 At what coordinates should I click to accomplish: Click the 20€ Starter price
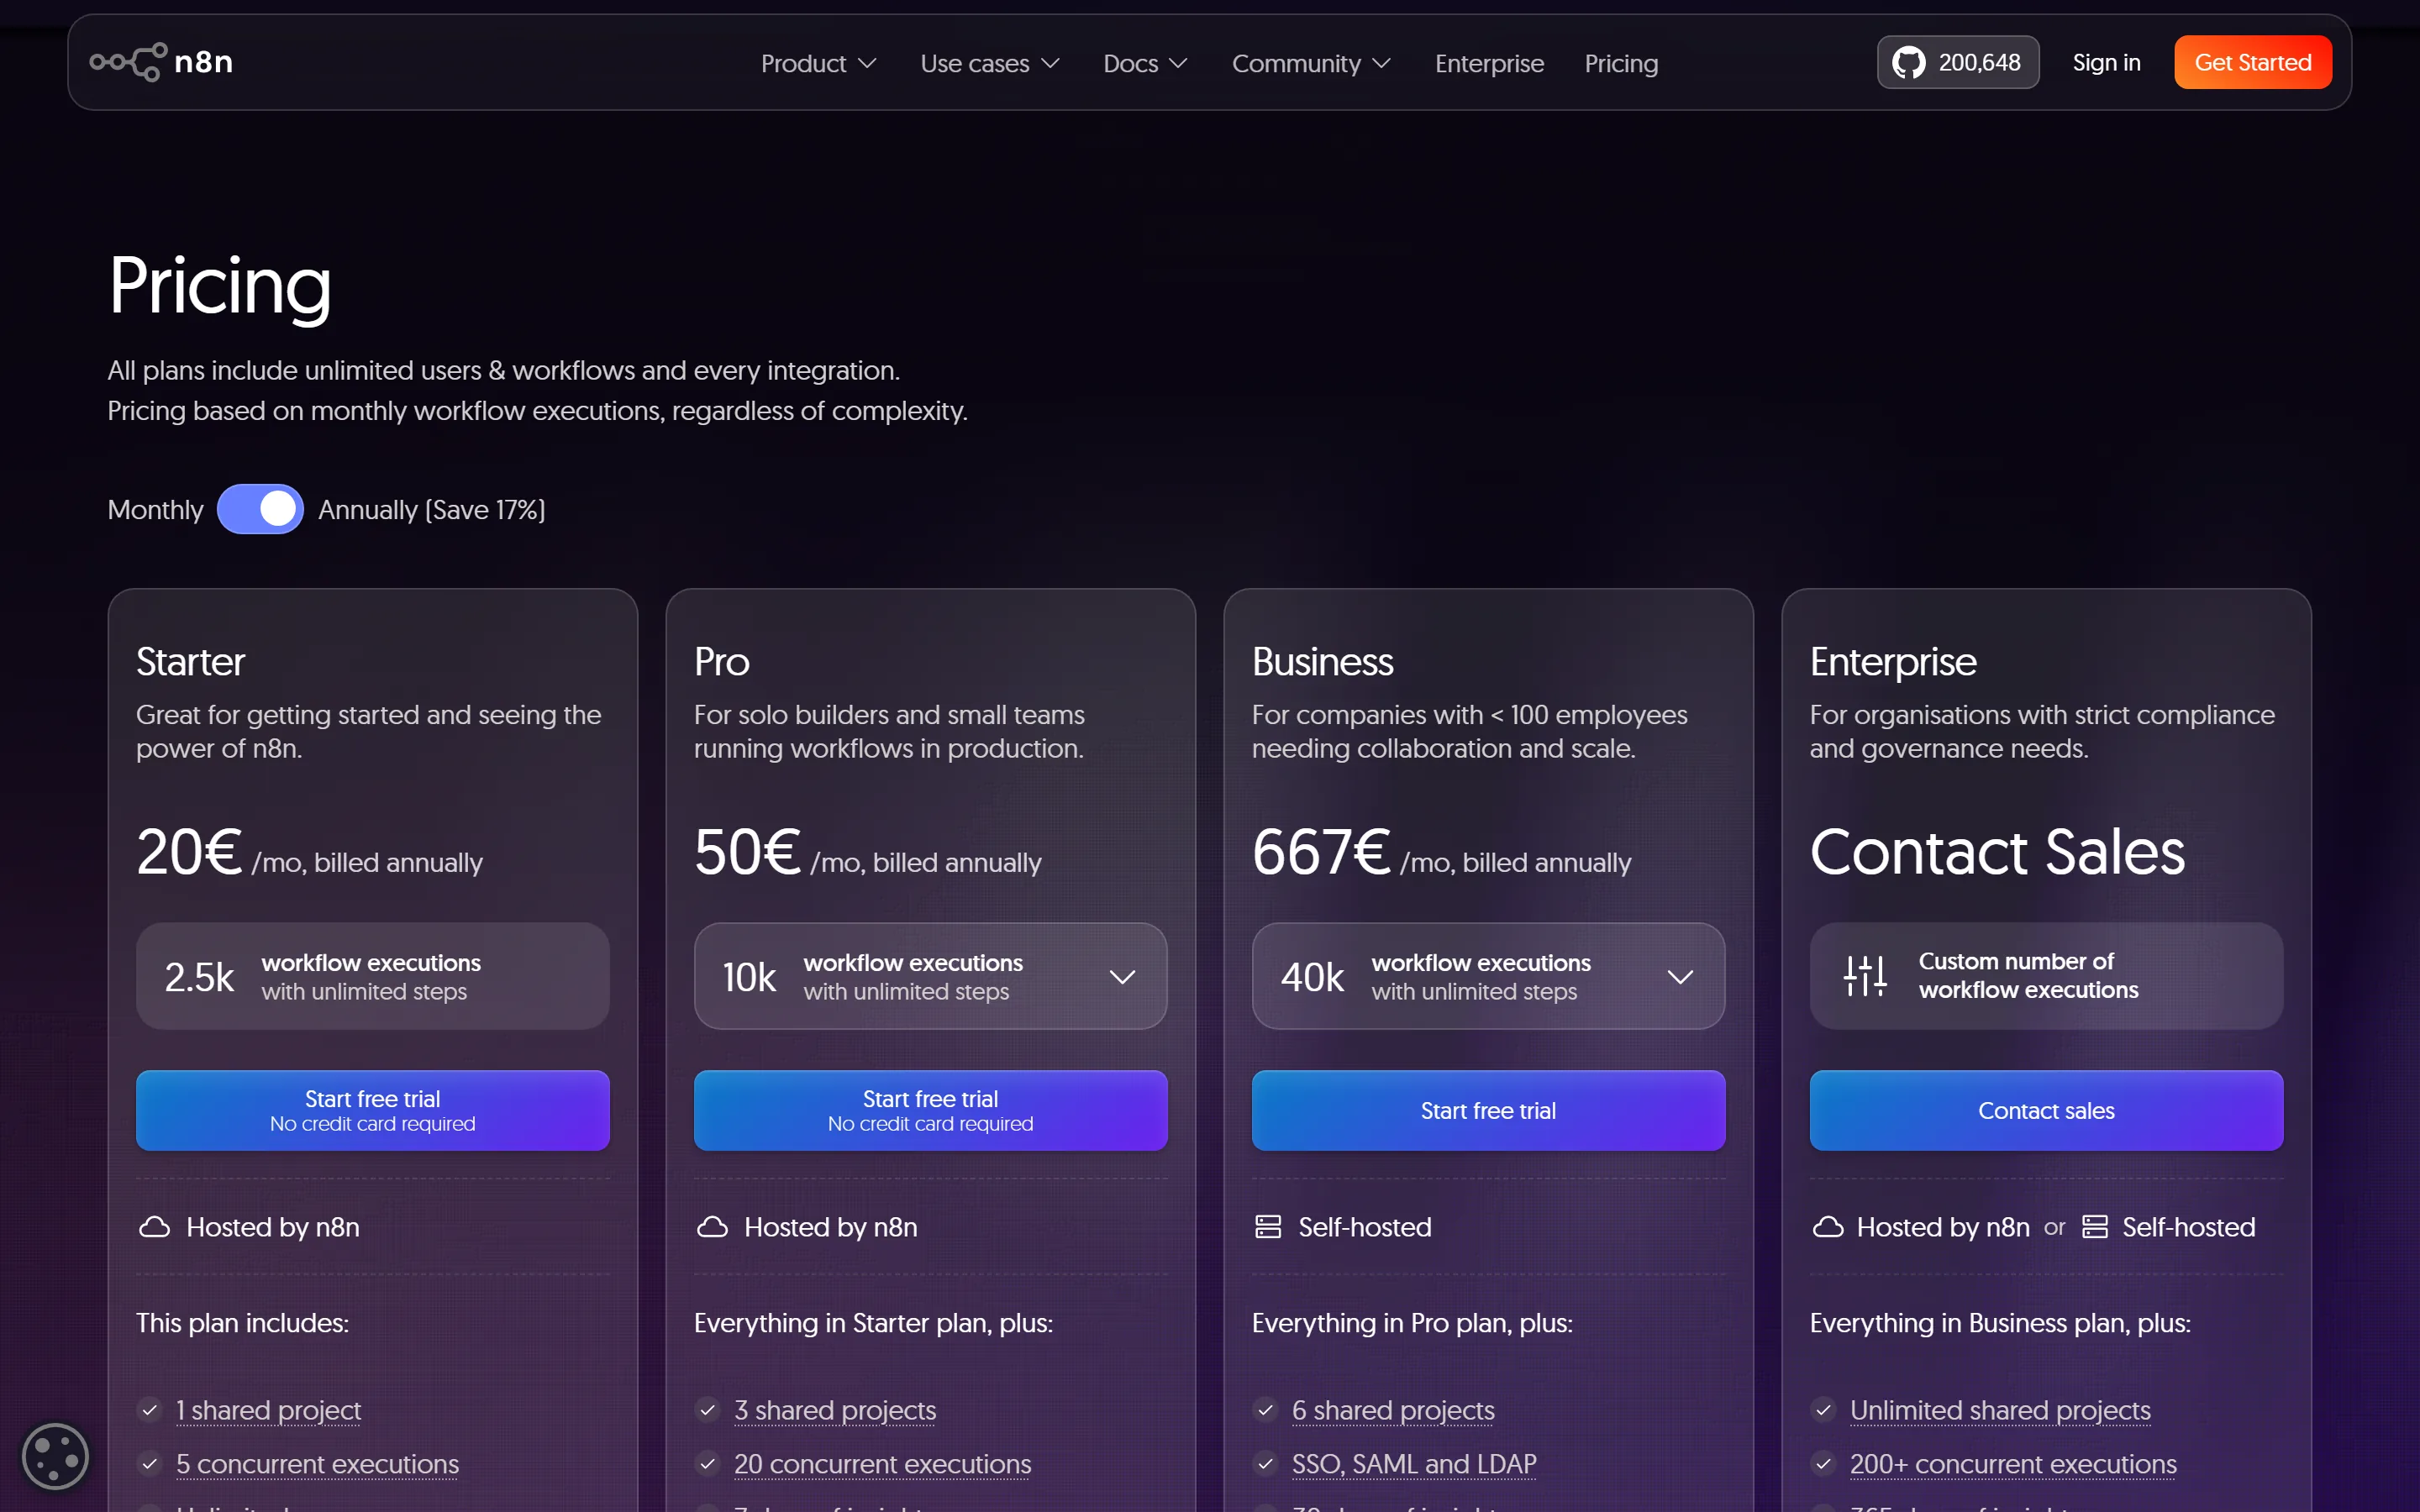click(x=189, y=852)
